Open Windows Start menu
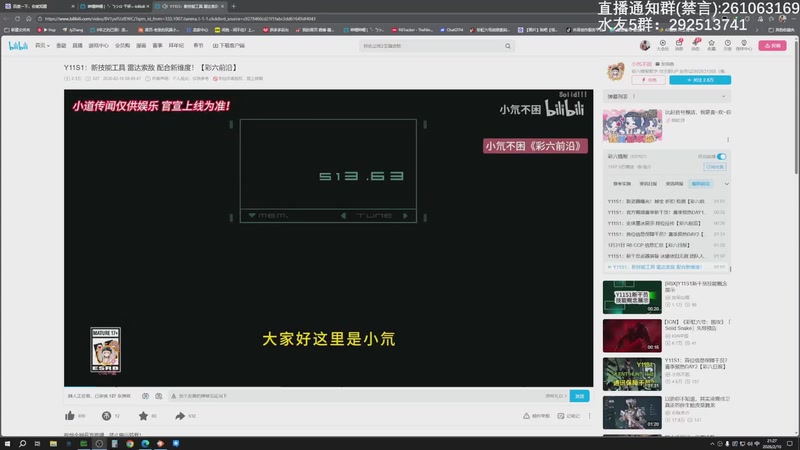Viewport: 800px width, 450px height. pos(7,443)
